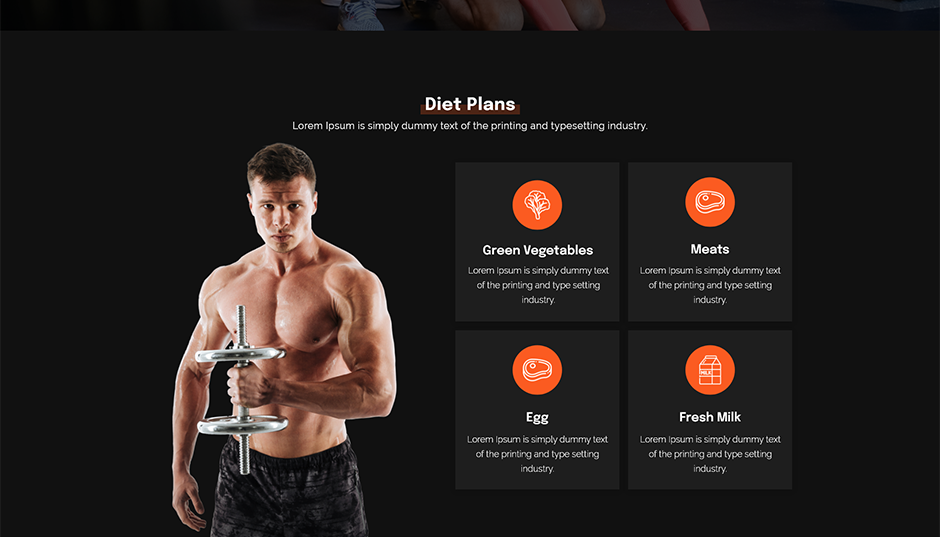Click the pink leg in the top banner
940x537 pixels.
[689, 15]
